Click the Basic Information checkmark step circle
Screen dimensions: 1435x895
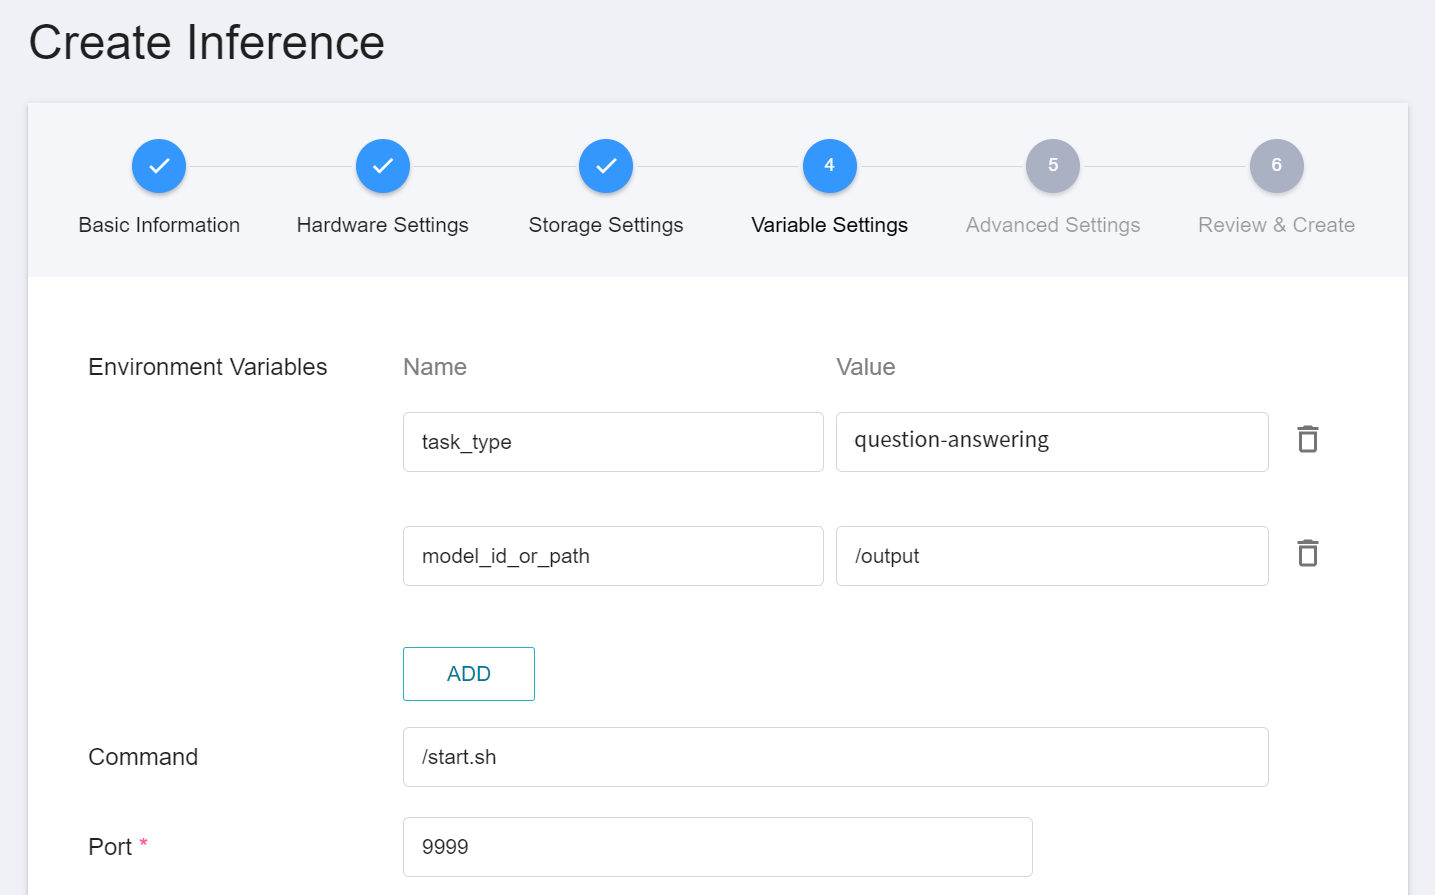coord(159,166)
